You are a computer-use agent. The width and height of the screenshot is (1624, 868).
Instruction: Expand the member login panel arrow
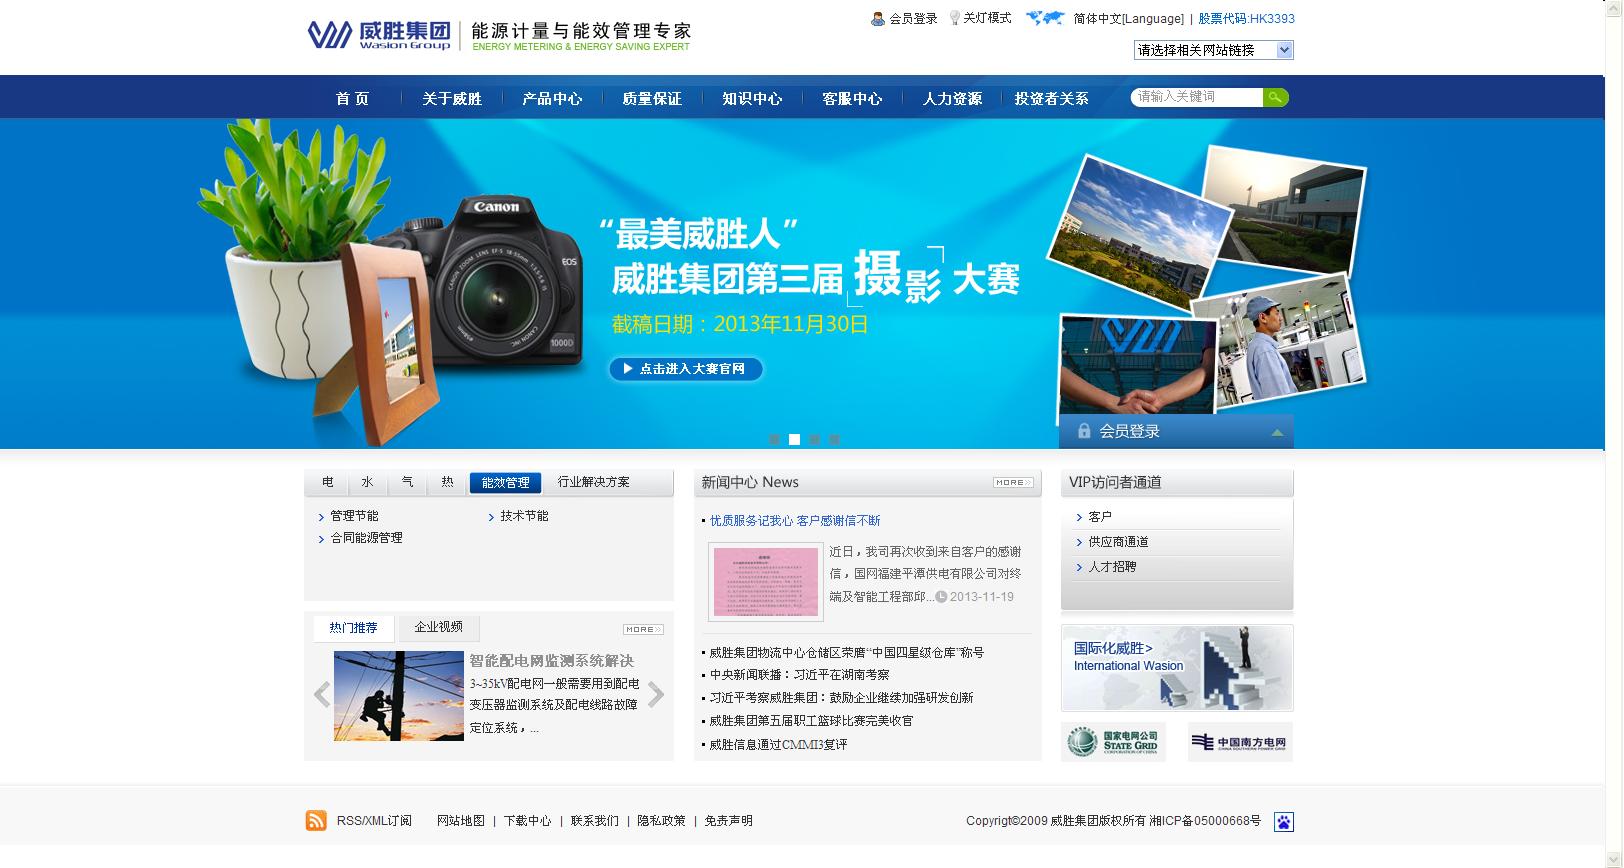coord(1277,433)
